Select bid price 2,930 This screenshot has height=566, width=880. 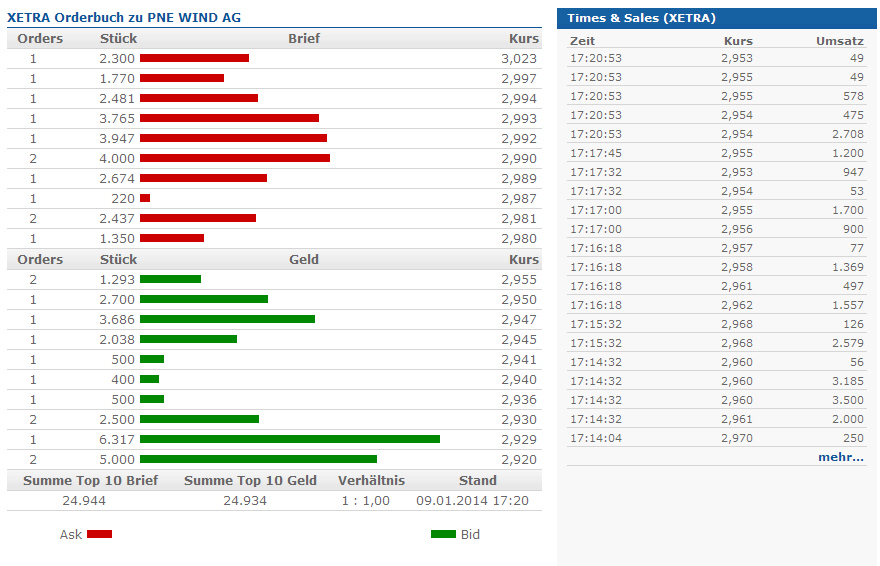[519, 420]
